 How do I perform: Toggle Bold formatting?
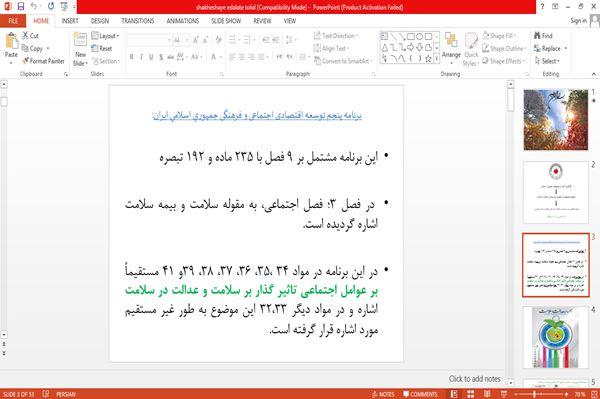pos(132,57)
